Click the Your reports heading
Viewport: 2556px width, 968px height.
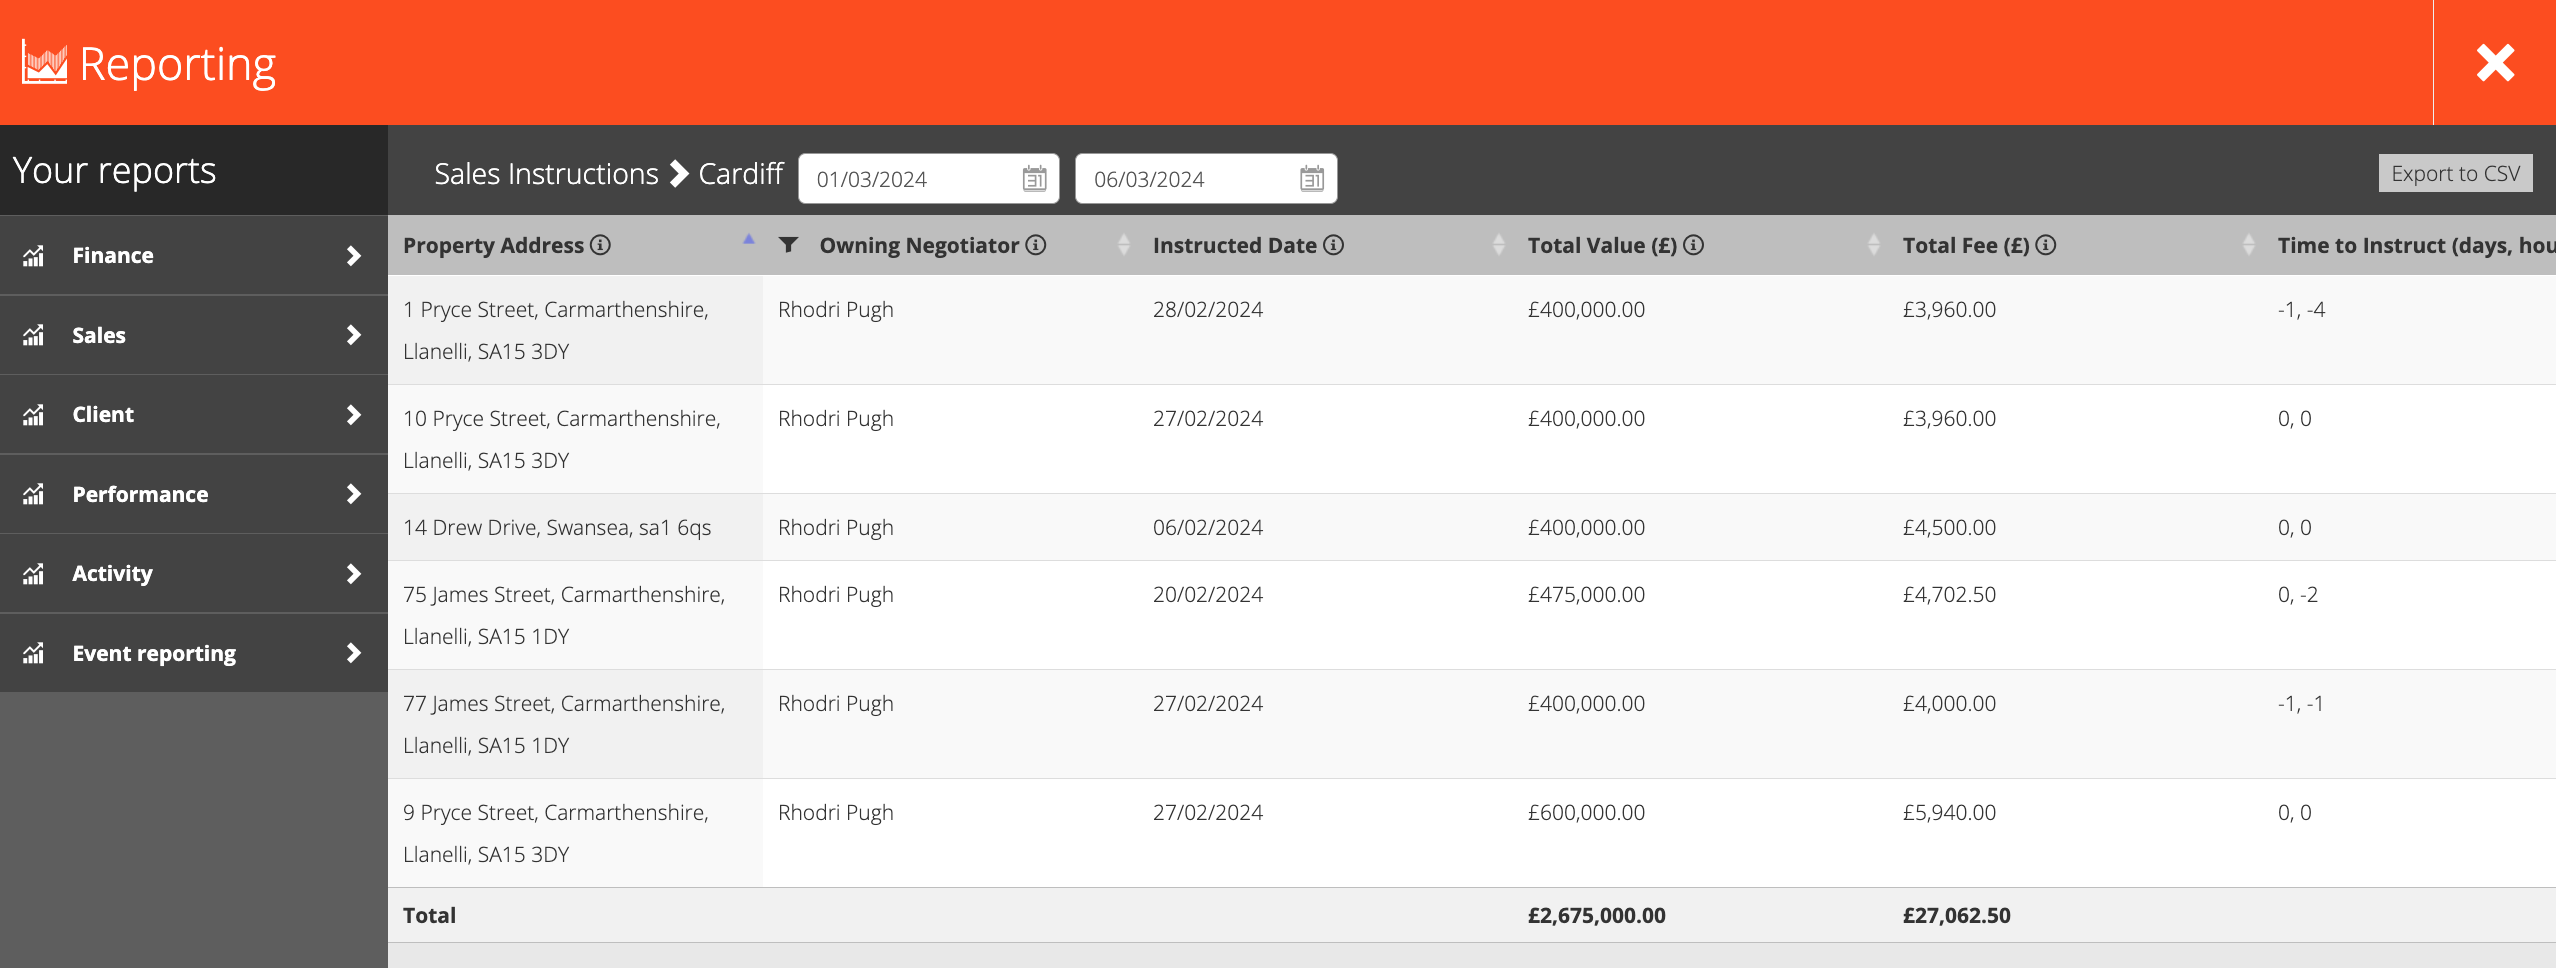[x=114, y=170]
